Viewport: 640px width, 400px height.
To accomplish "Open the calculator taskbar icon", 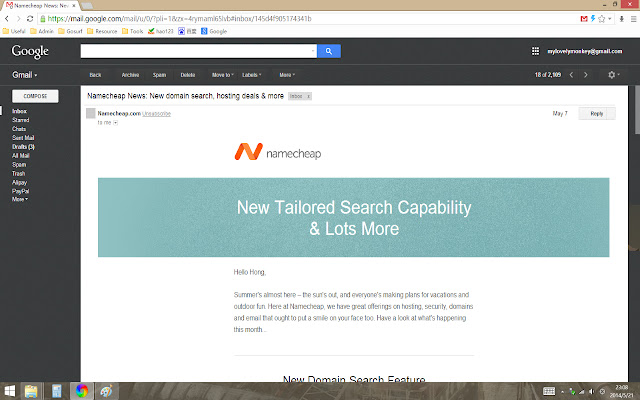I will click(x=57, y=391).
